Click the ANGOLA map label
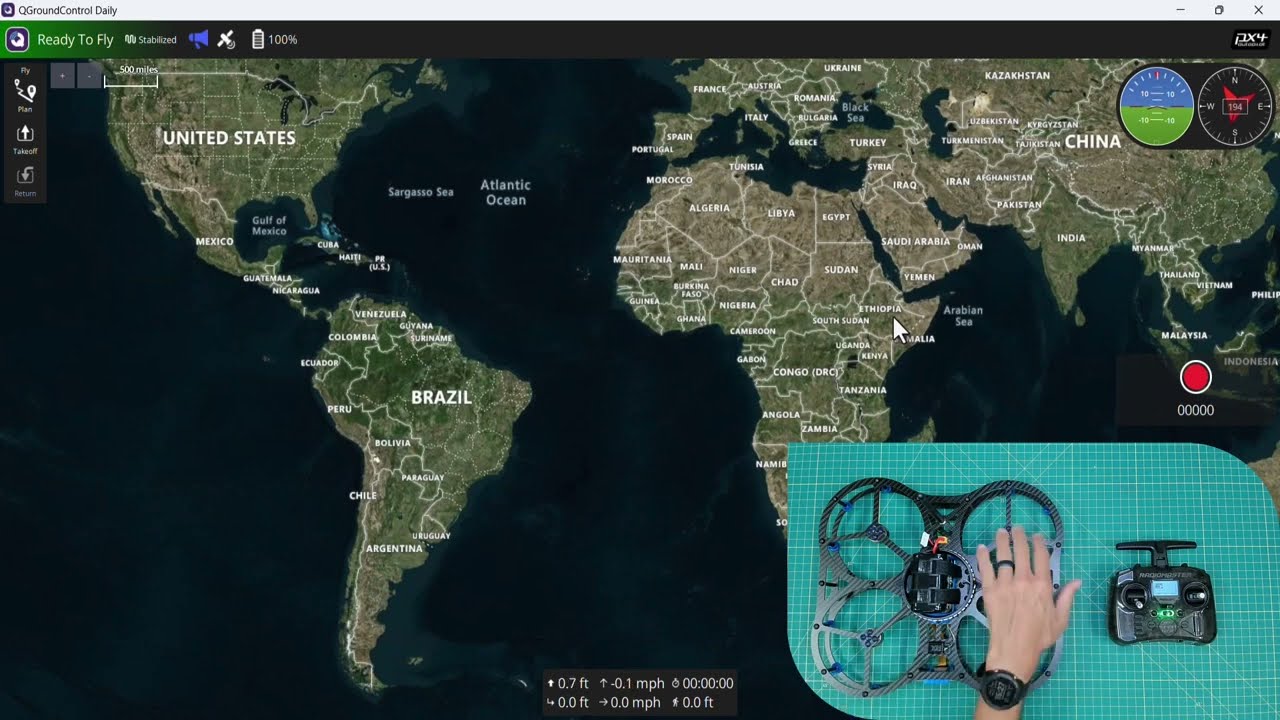1280x720 pixels. pyautogui.click(x=782, y=414)
